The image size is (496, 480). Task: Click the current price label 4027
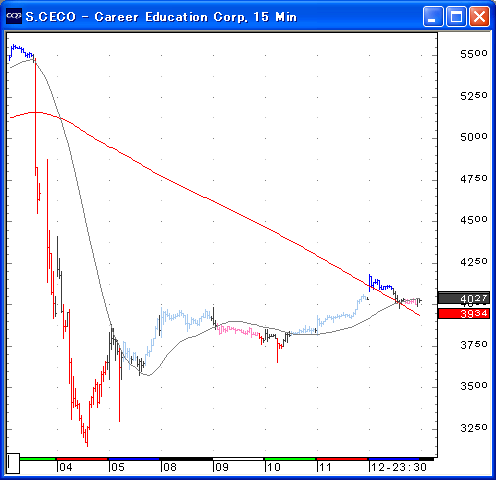pos(464,298)
